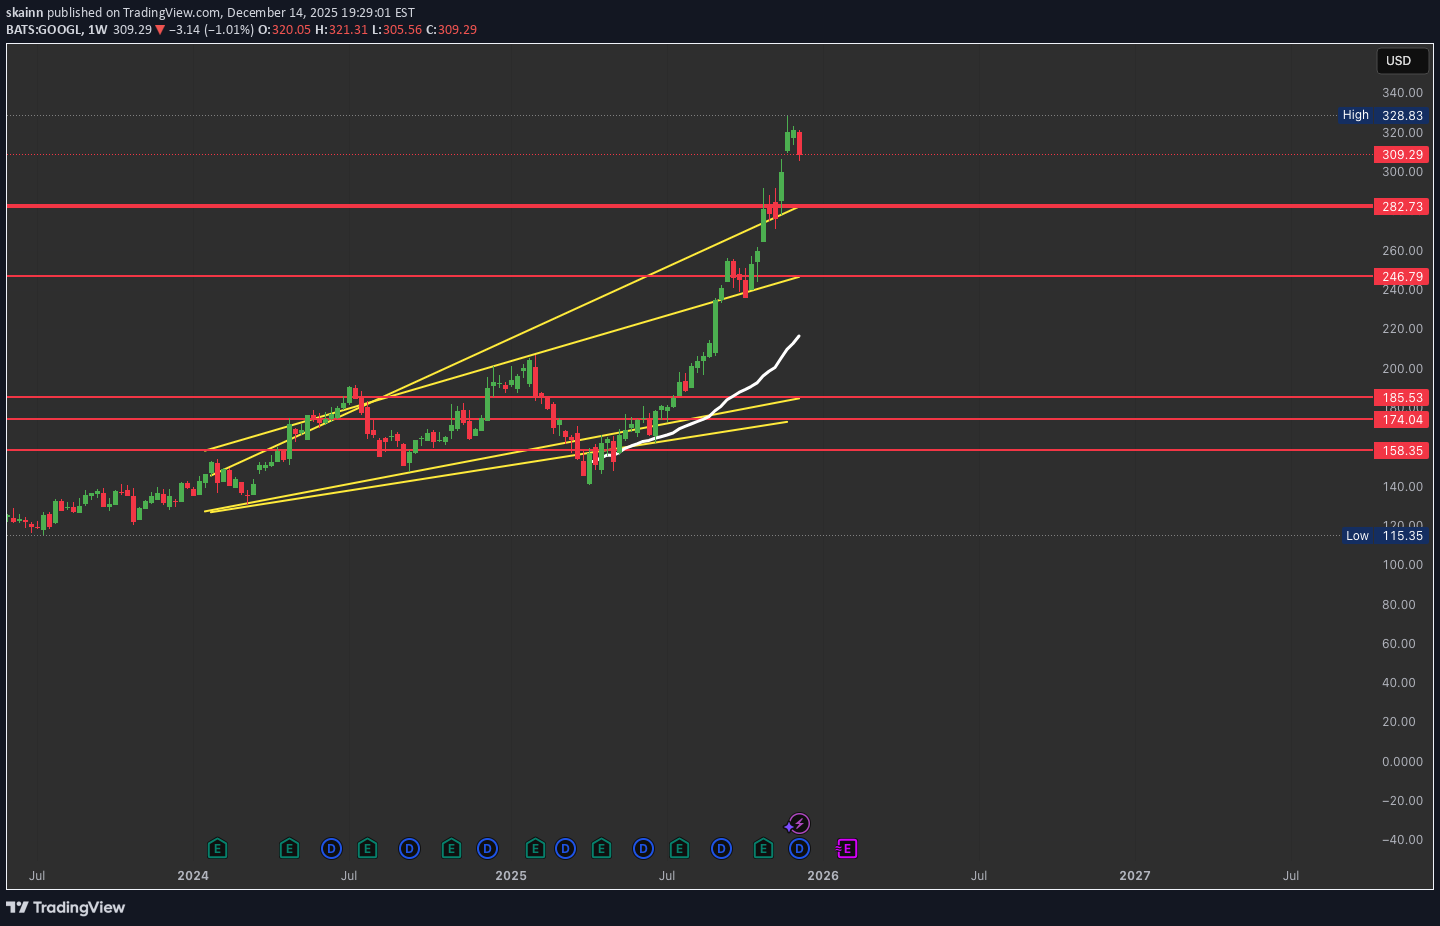
Task: Click the dividend D icon right of 2025 label
Action: 565,849
